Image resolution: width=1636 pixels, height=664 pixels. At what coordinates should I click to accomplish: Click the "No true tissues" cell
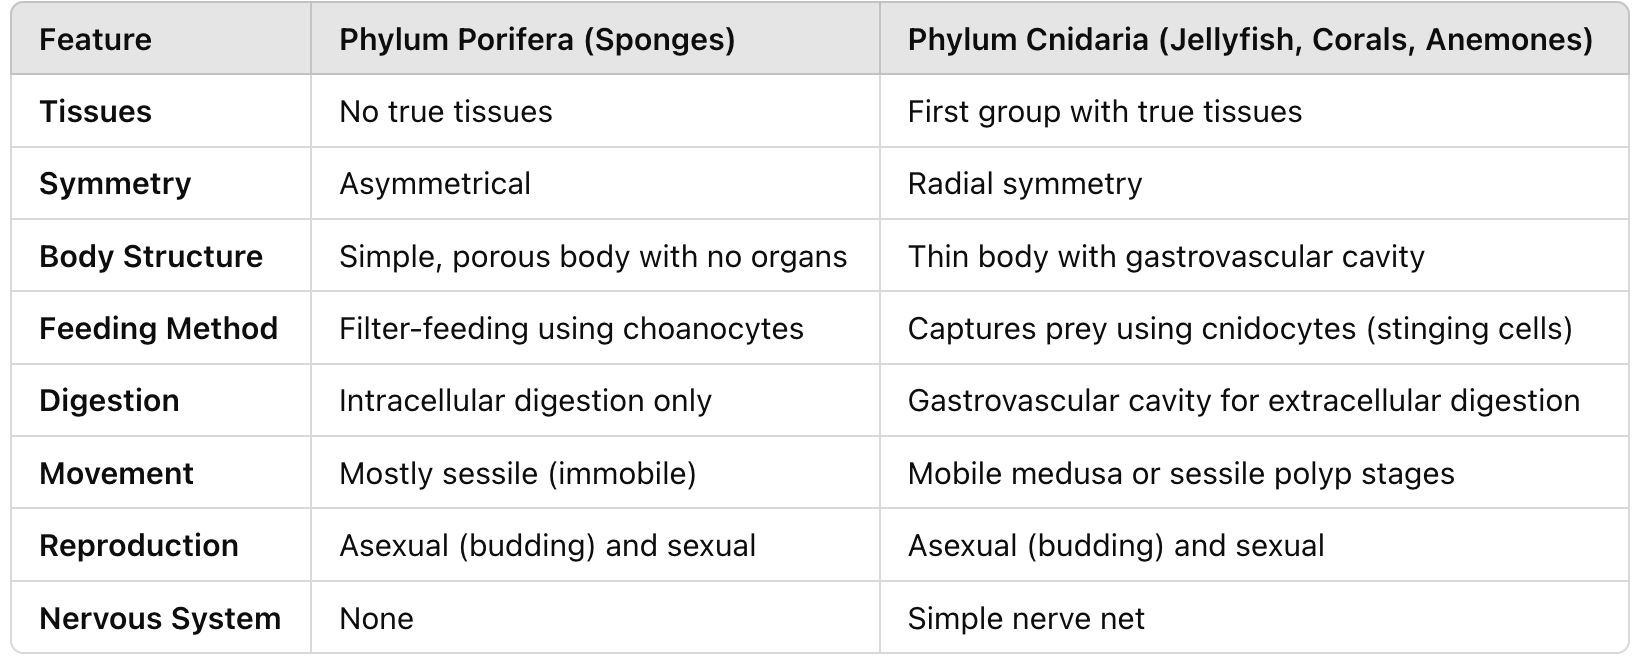point(445,112)
